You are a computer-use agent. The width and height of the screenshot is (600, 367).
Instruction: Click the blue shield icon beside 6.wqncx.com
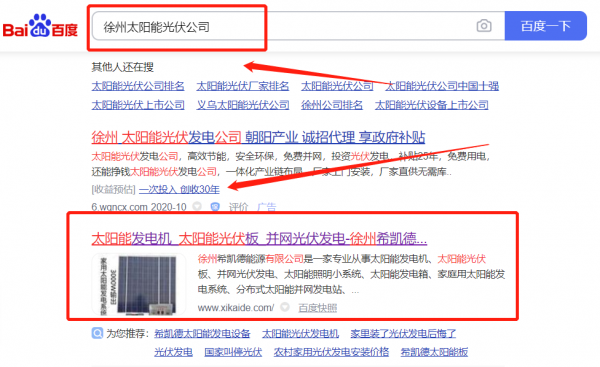click(x=215, y=207)
